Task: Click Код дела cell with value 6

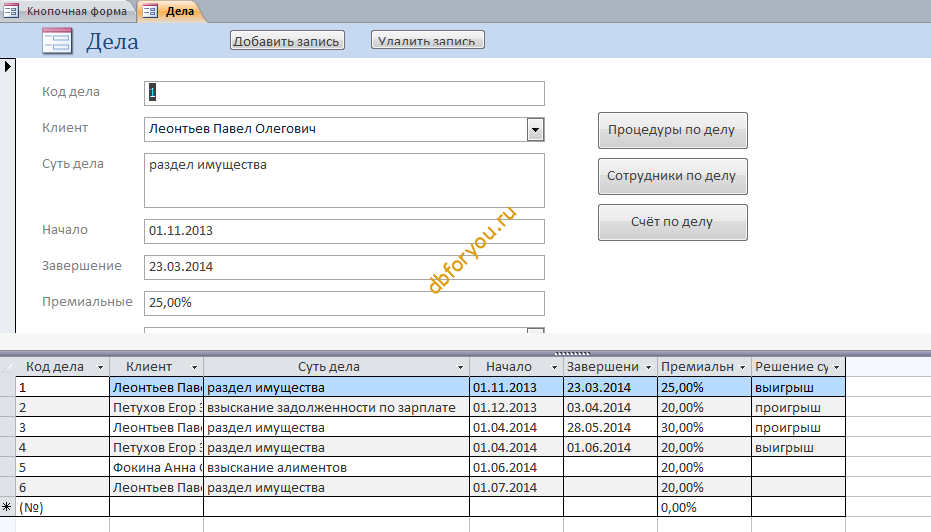Action: [x=62, y=487]
